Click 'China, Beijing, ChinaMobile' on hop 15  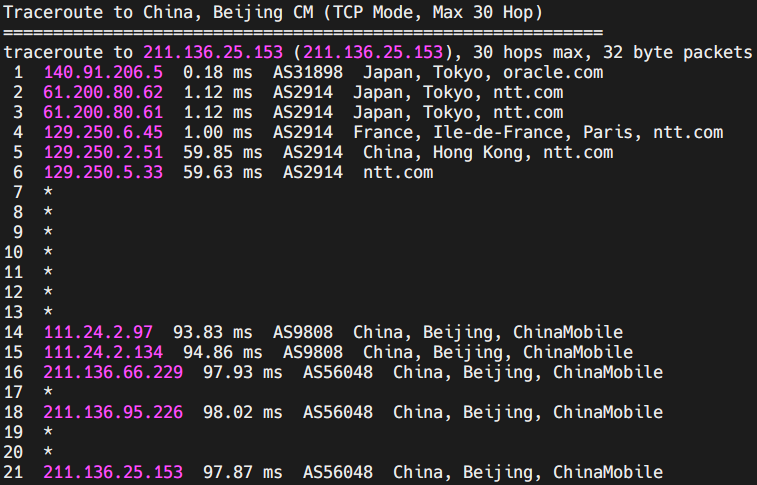(x=498, y=352)
